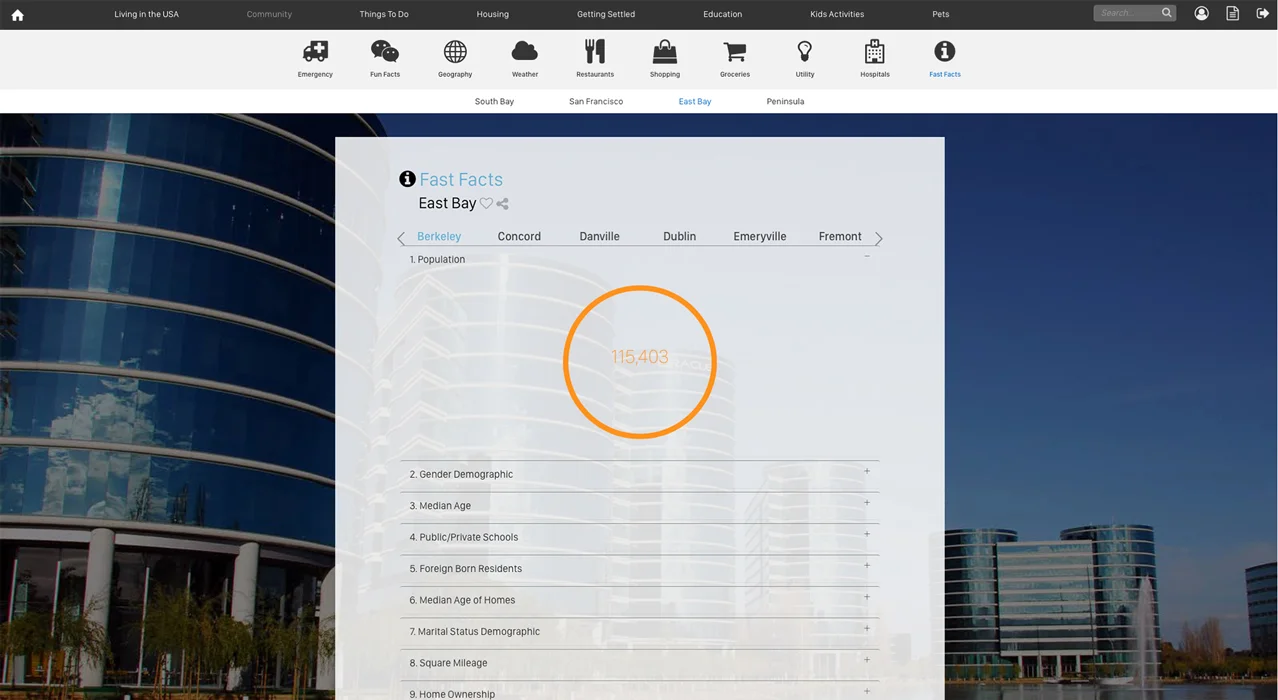The height and width of the screenshot is (700, 1278).
Task: Favorite East Bay with the heart icon
Action: click(x=486, y=203)
